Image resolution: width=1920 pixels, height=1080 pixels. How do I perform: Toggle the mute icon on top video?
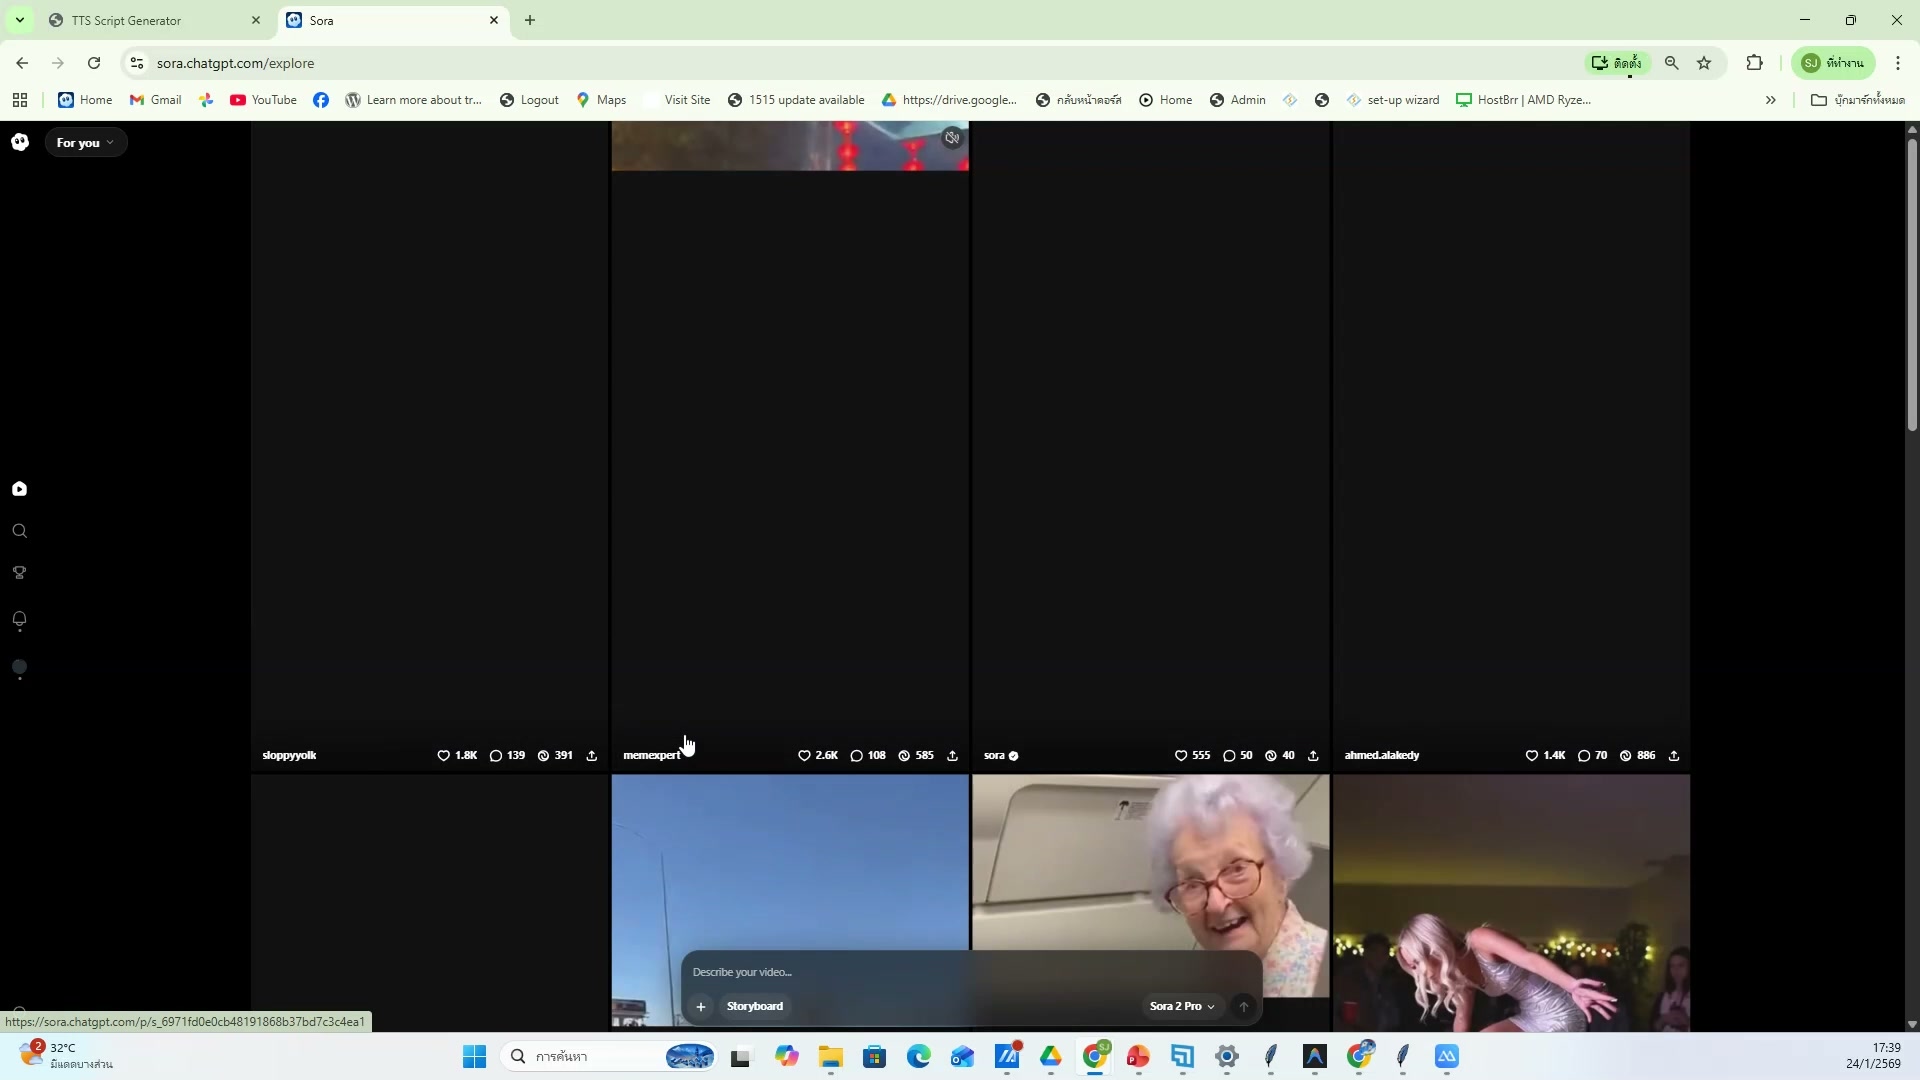click(x=952, y=138)
